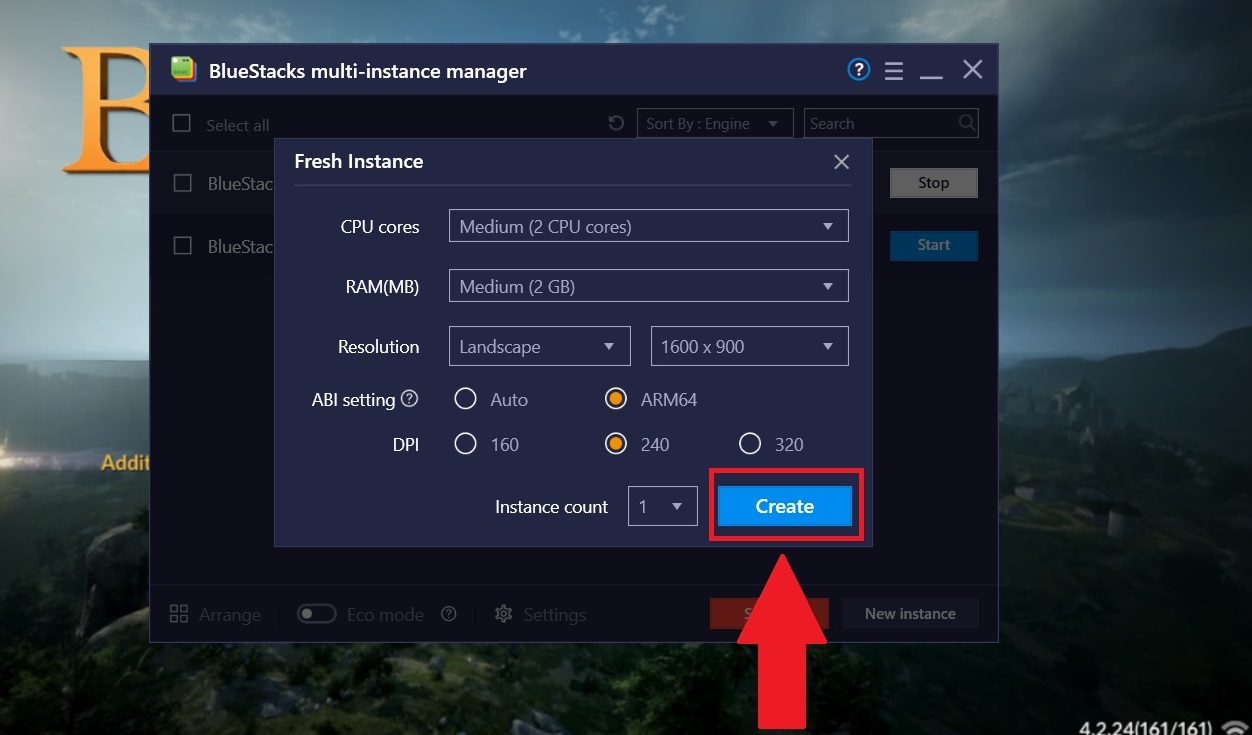Open Settings via the gear icon
This screenshot has height=735, width=1252.
click(504, 614)
